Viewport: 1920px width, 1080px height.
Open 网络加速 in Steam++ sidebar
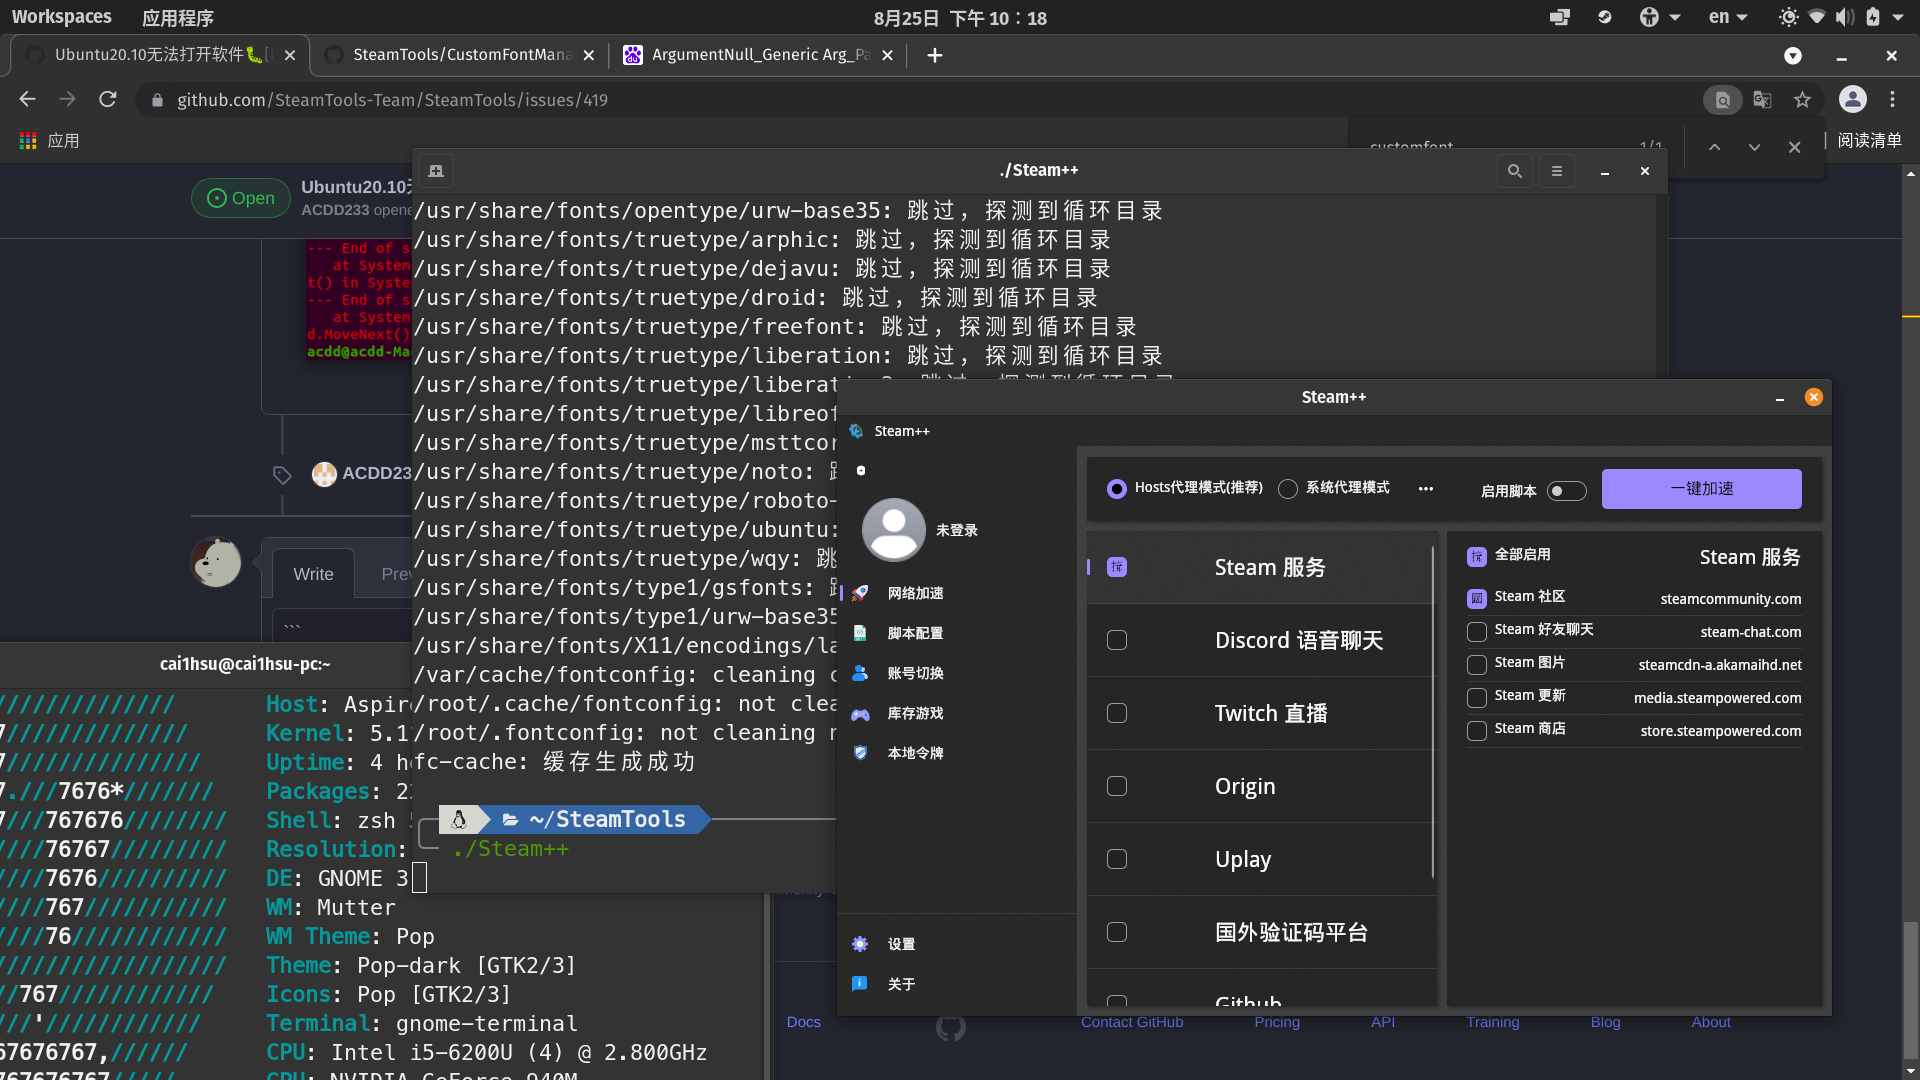click(914, 593)
